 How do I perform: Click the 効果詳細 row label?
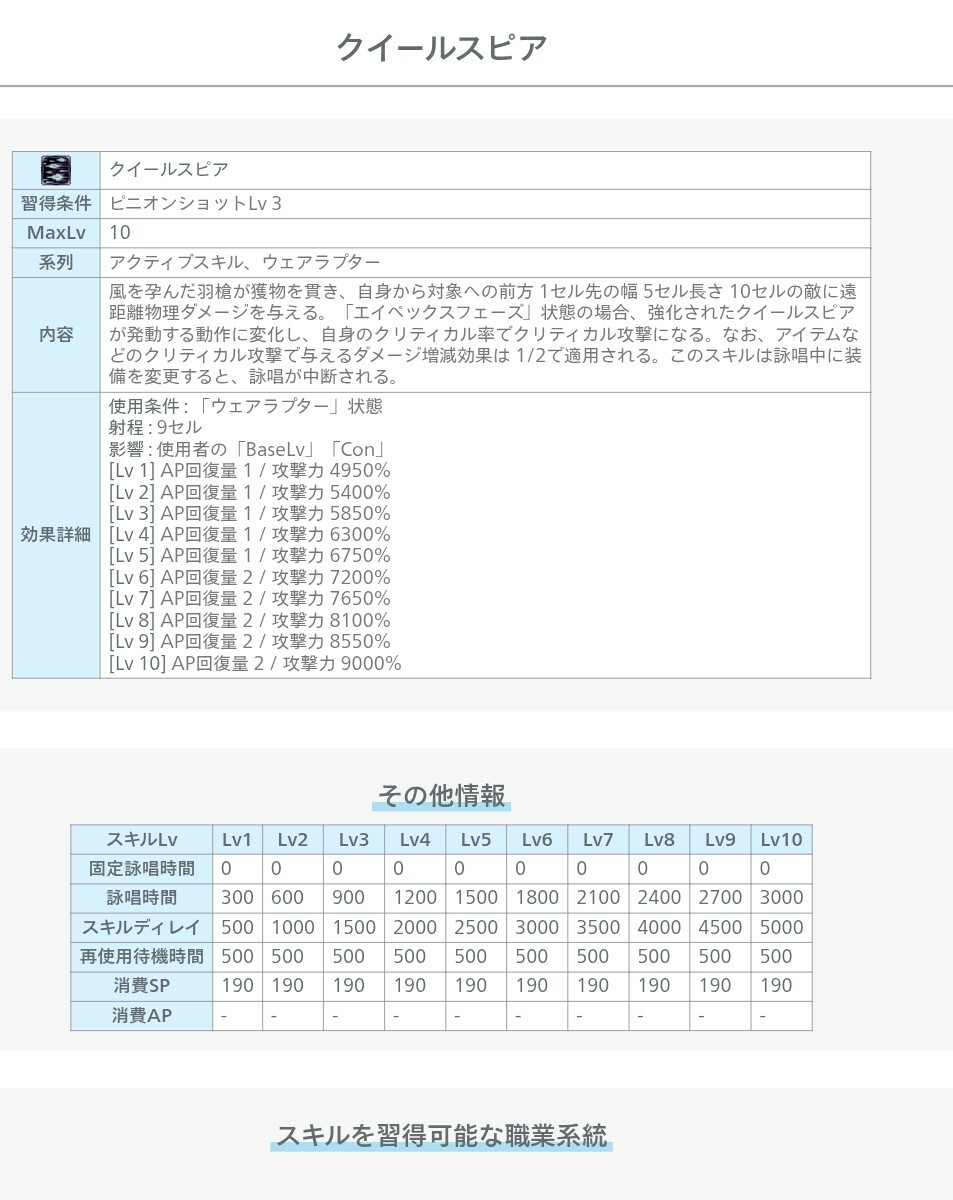(x=56, y=535)
